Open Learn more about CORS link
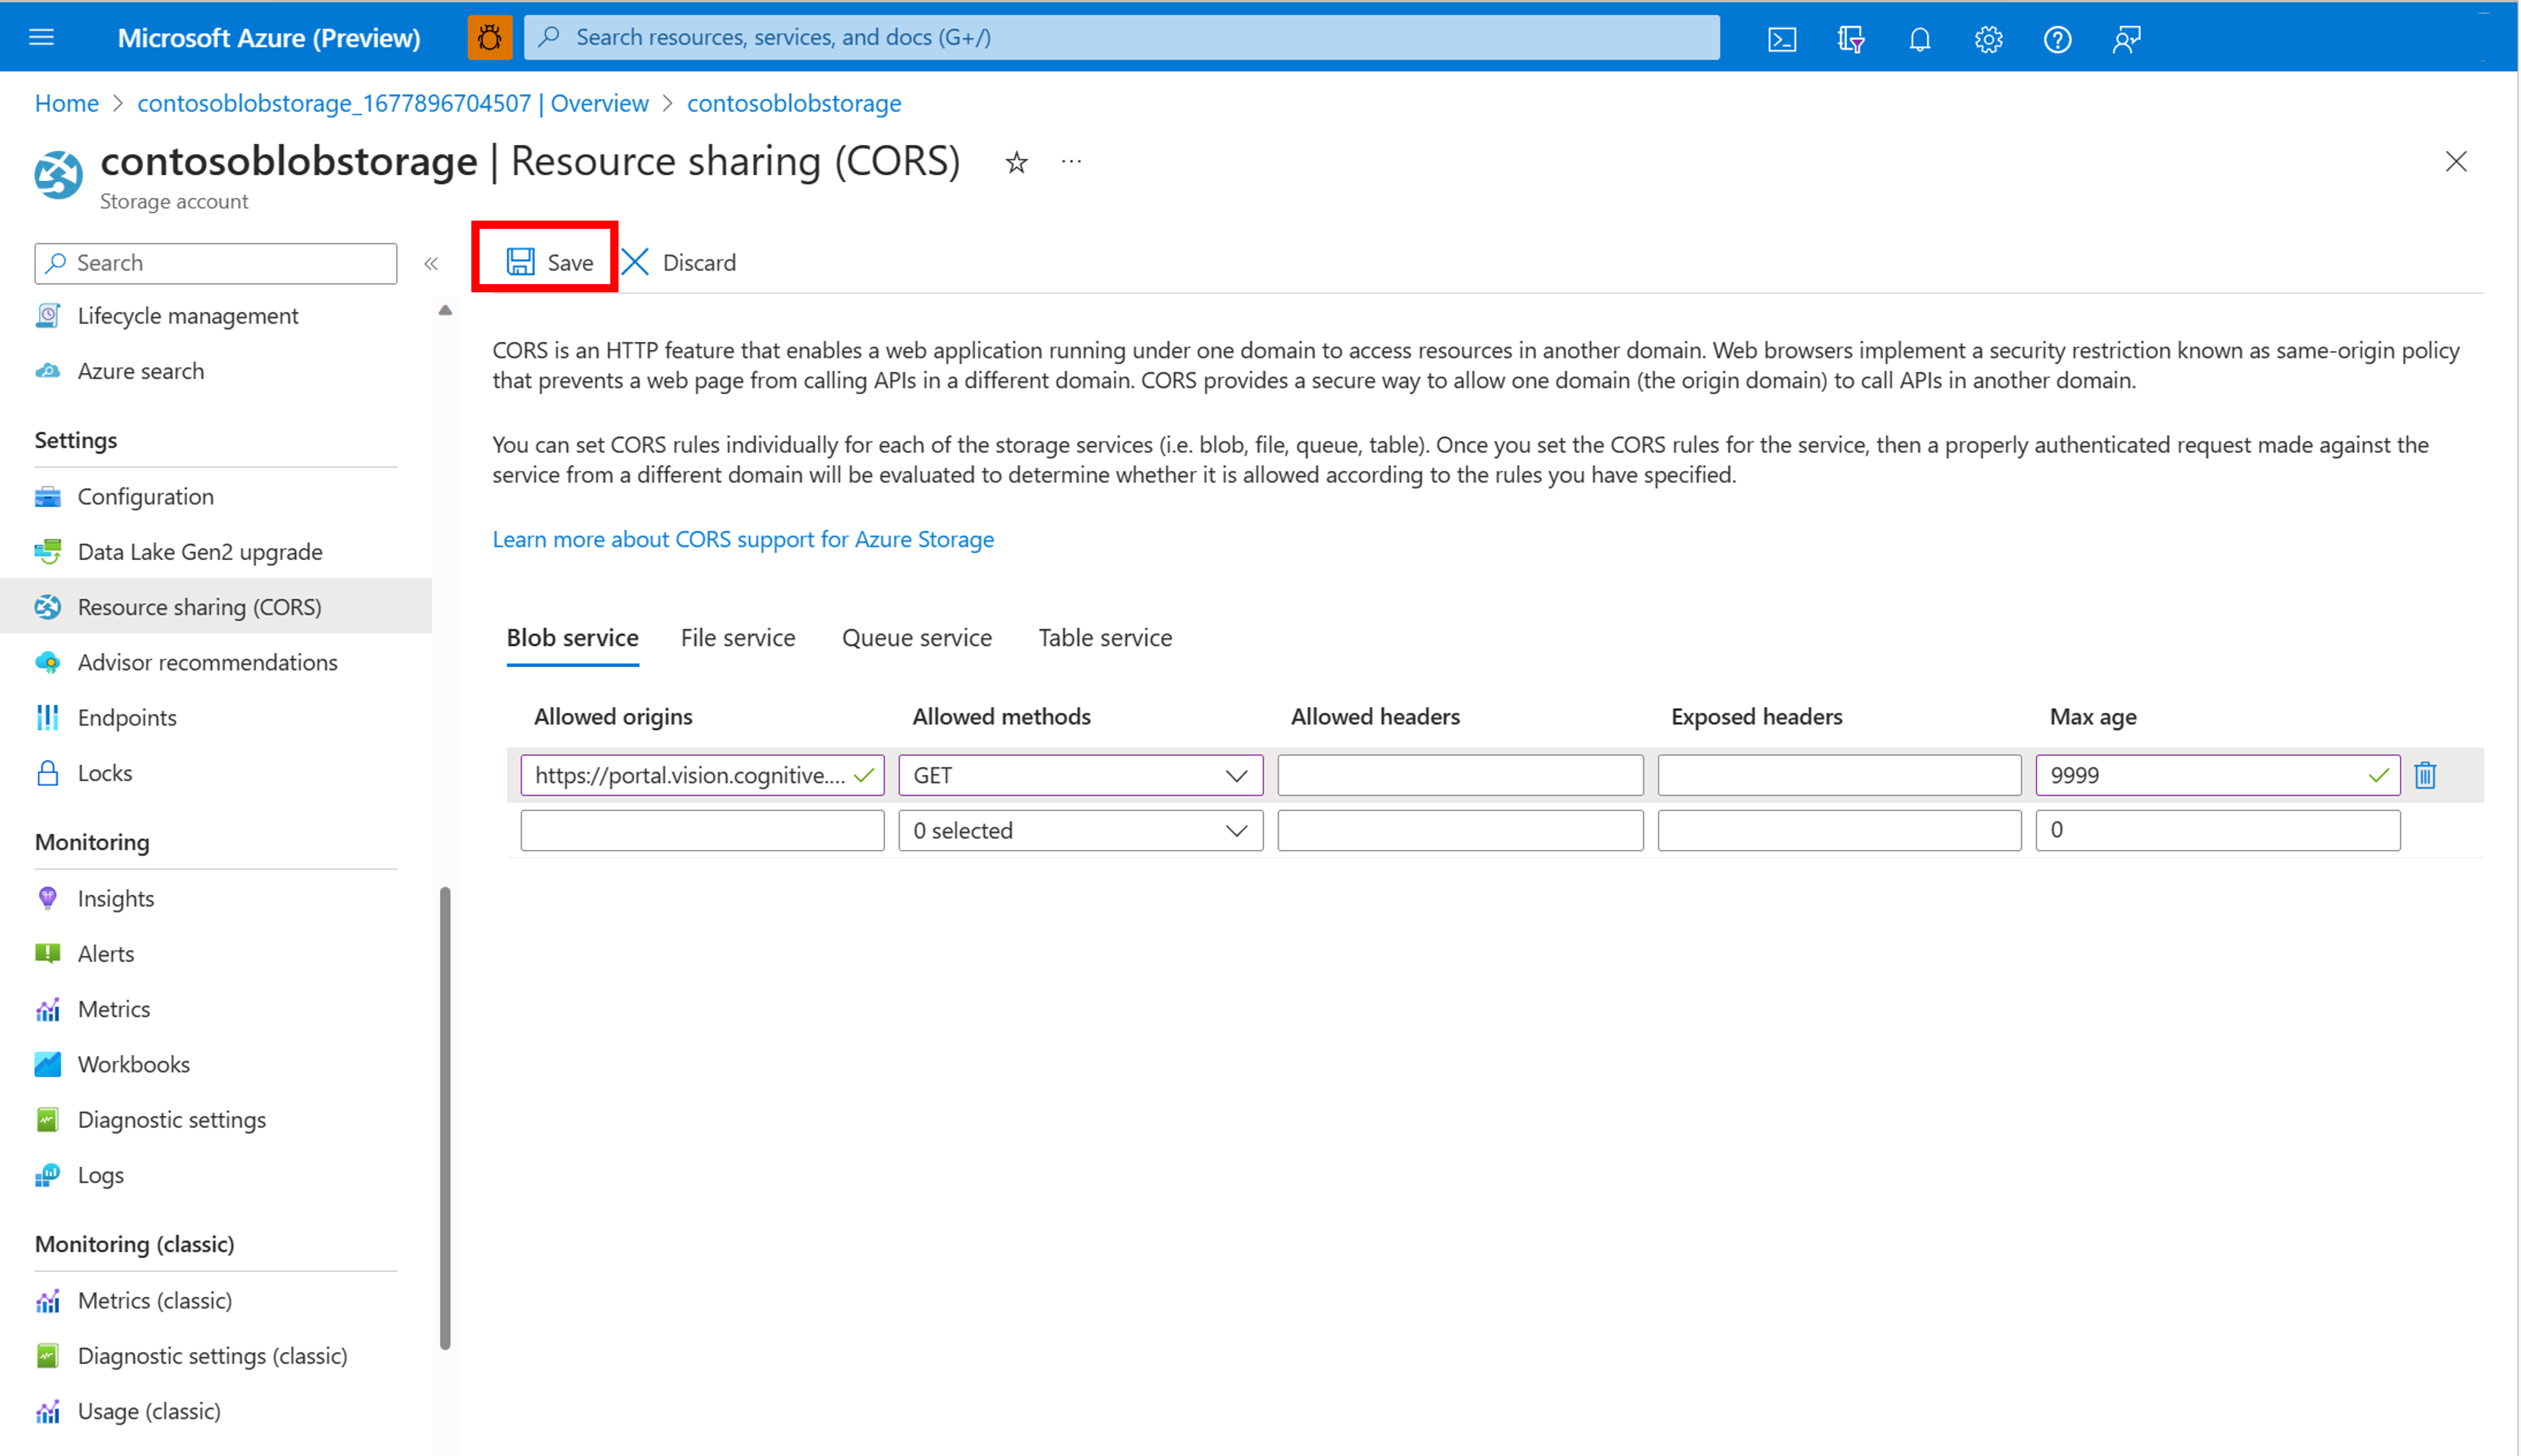This screenshot has height=1456, width=2521. (743, 539)
